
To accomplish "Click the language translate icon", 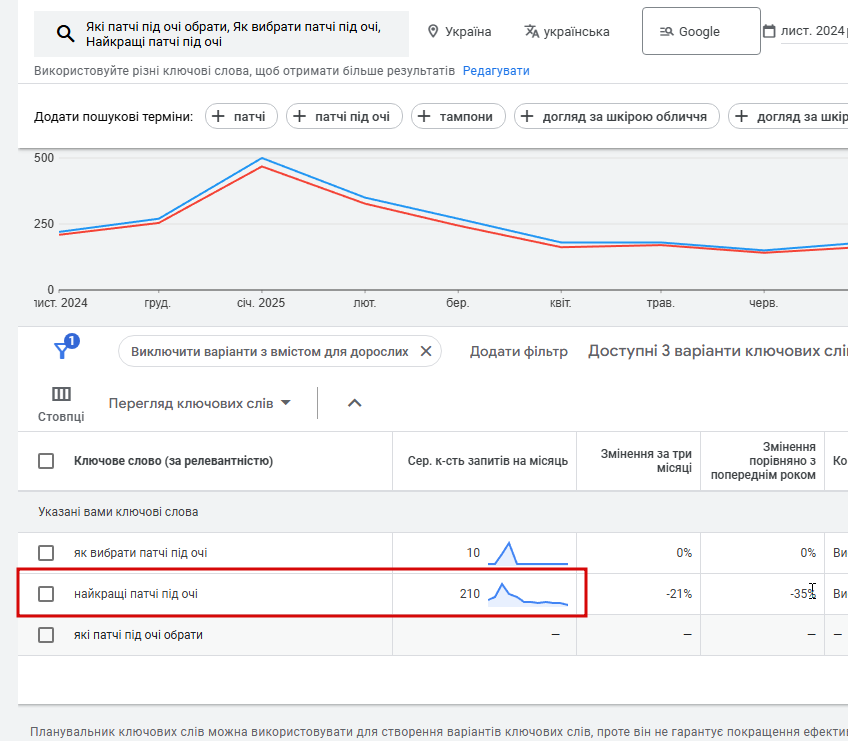I will [x=532, y=32].
